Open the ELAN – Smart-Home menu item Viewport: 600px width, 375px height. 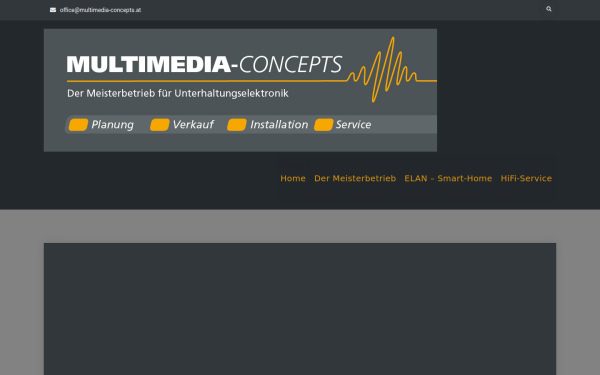(448, 178)
